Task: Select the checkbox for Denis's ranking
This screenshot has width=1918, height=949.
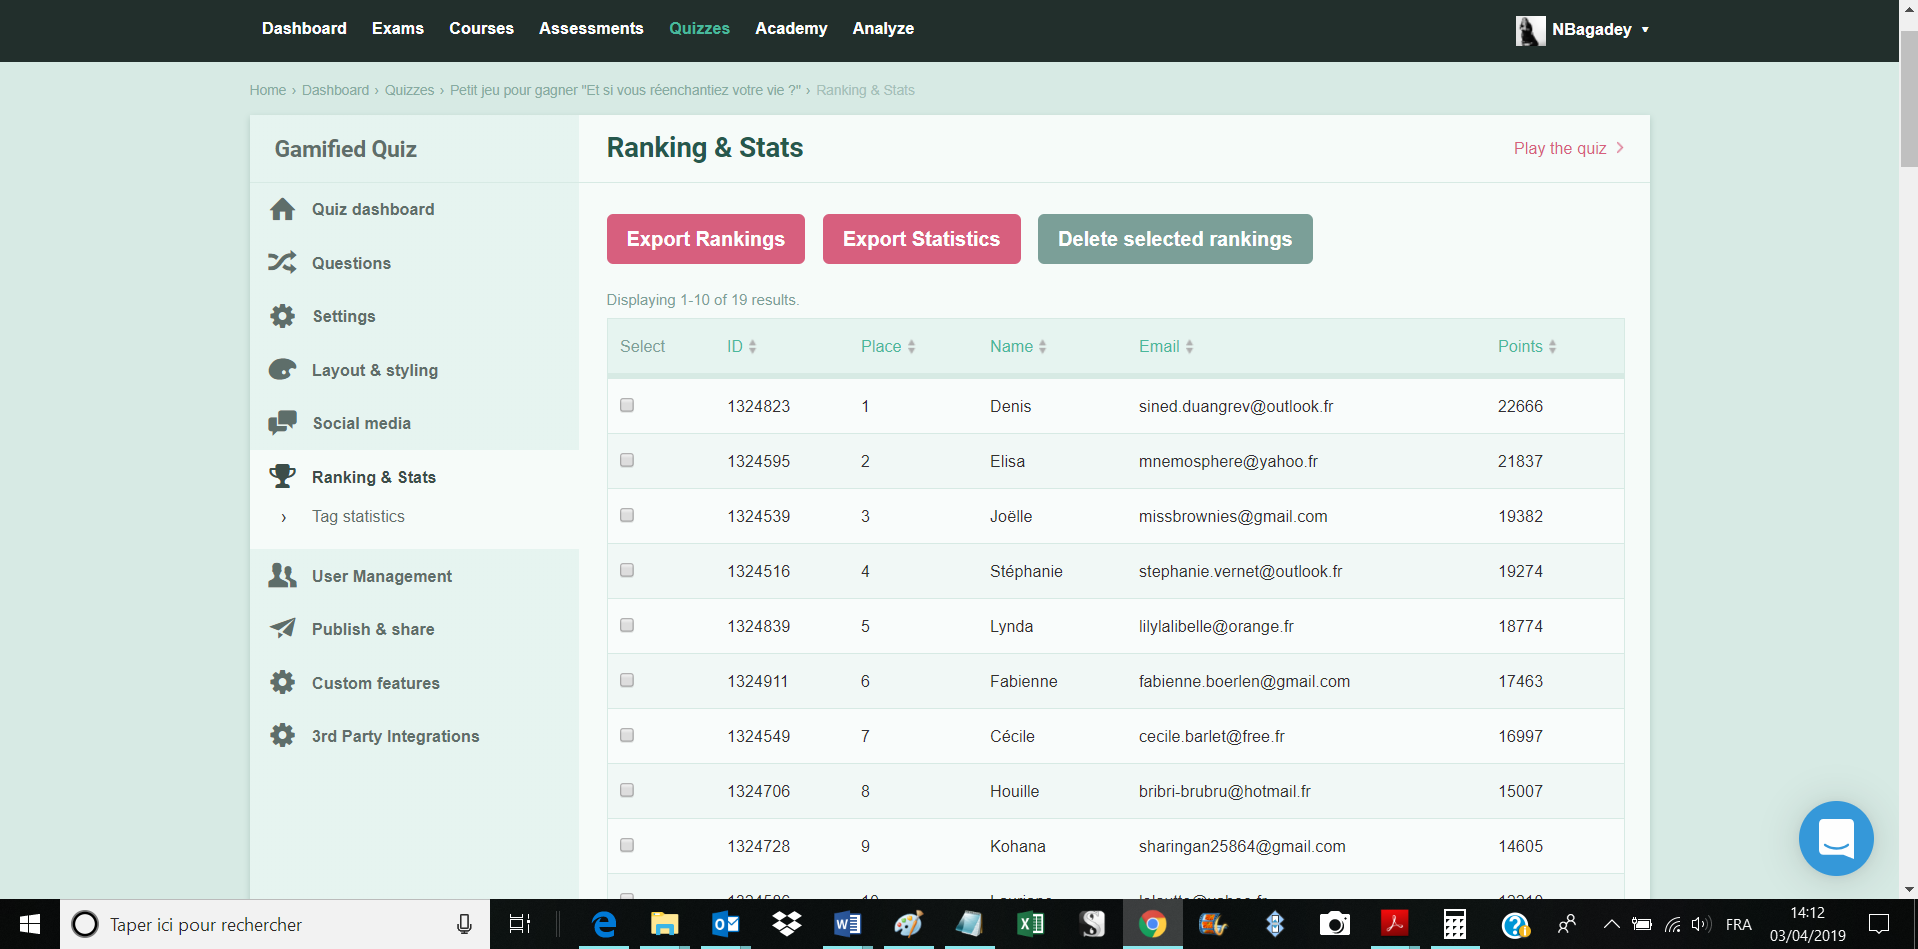Action: (x=627, y=405)
